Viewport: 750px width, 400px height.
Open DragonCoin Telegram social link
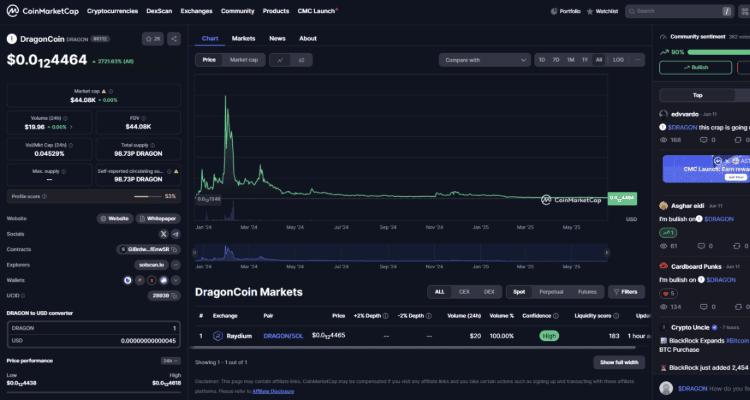click(x=176, y=234)
